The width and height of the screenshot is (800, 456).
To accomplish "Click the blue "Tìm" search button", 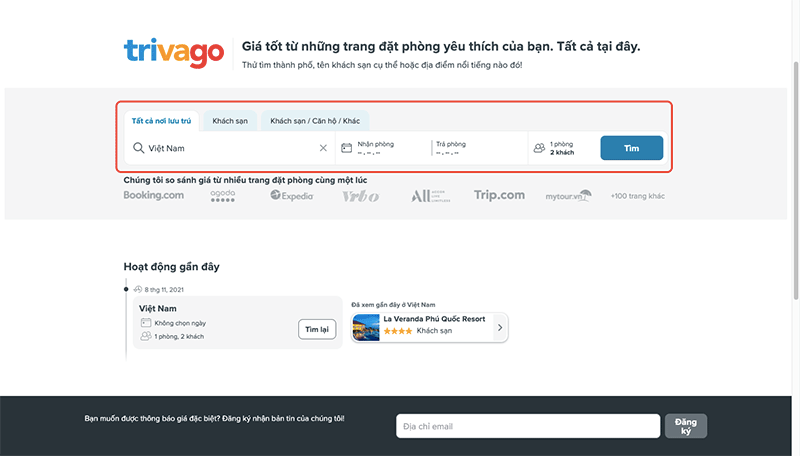I will [632, 148].
